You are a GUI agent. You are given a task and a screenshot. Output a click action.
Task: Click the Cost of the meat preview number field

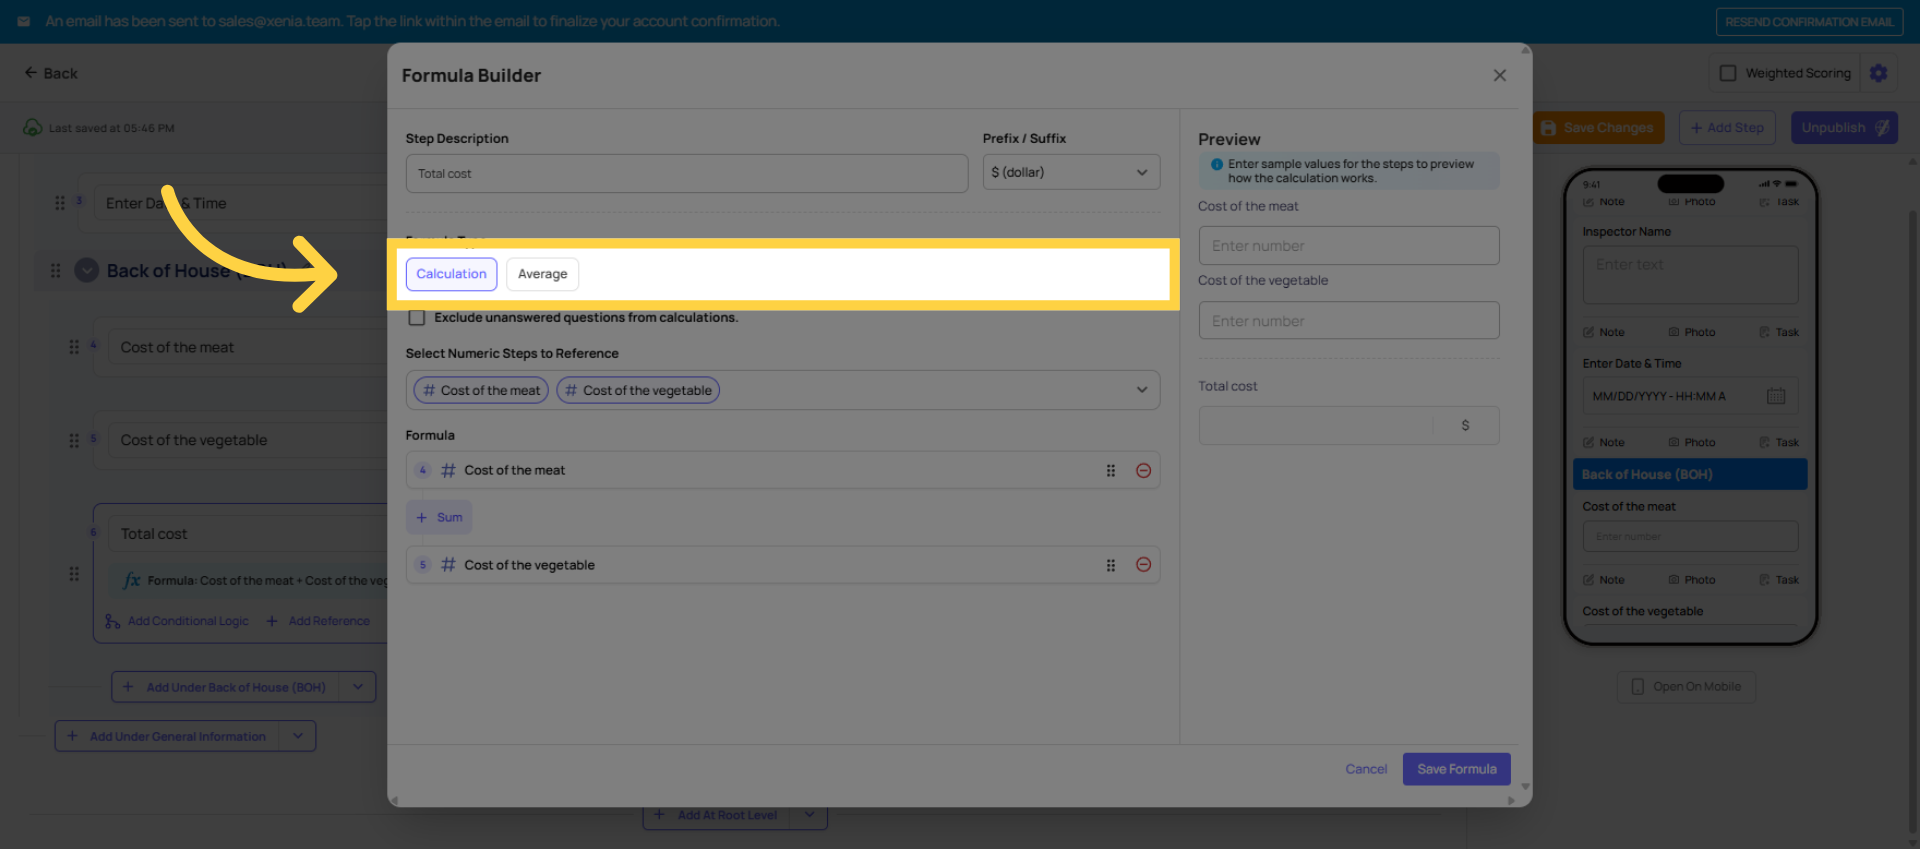point(1348,245)
